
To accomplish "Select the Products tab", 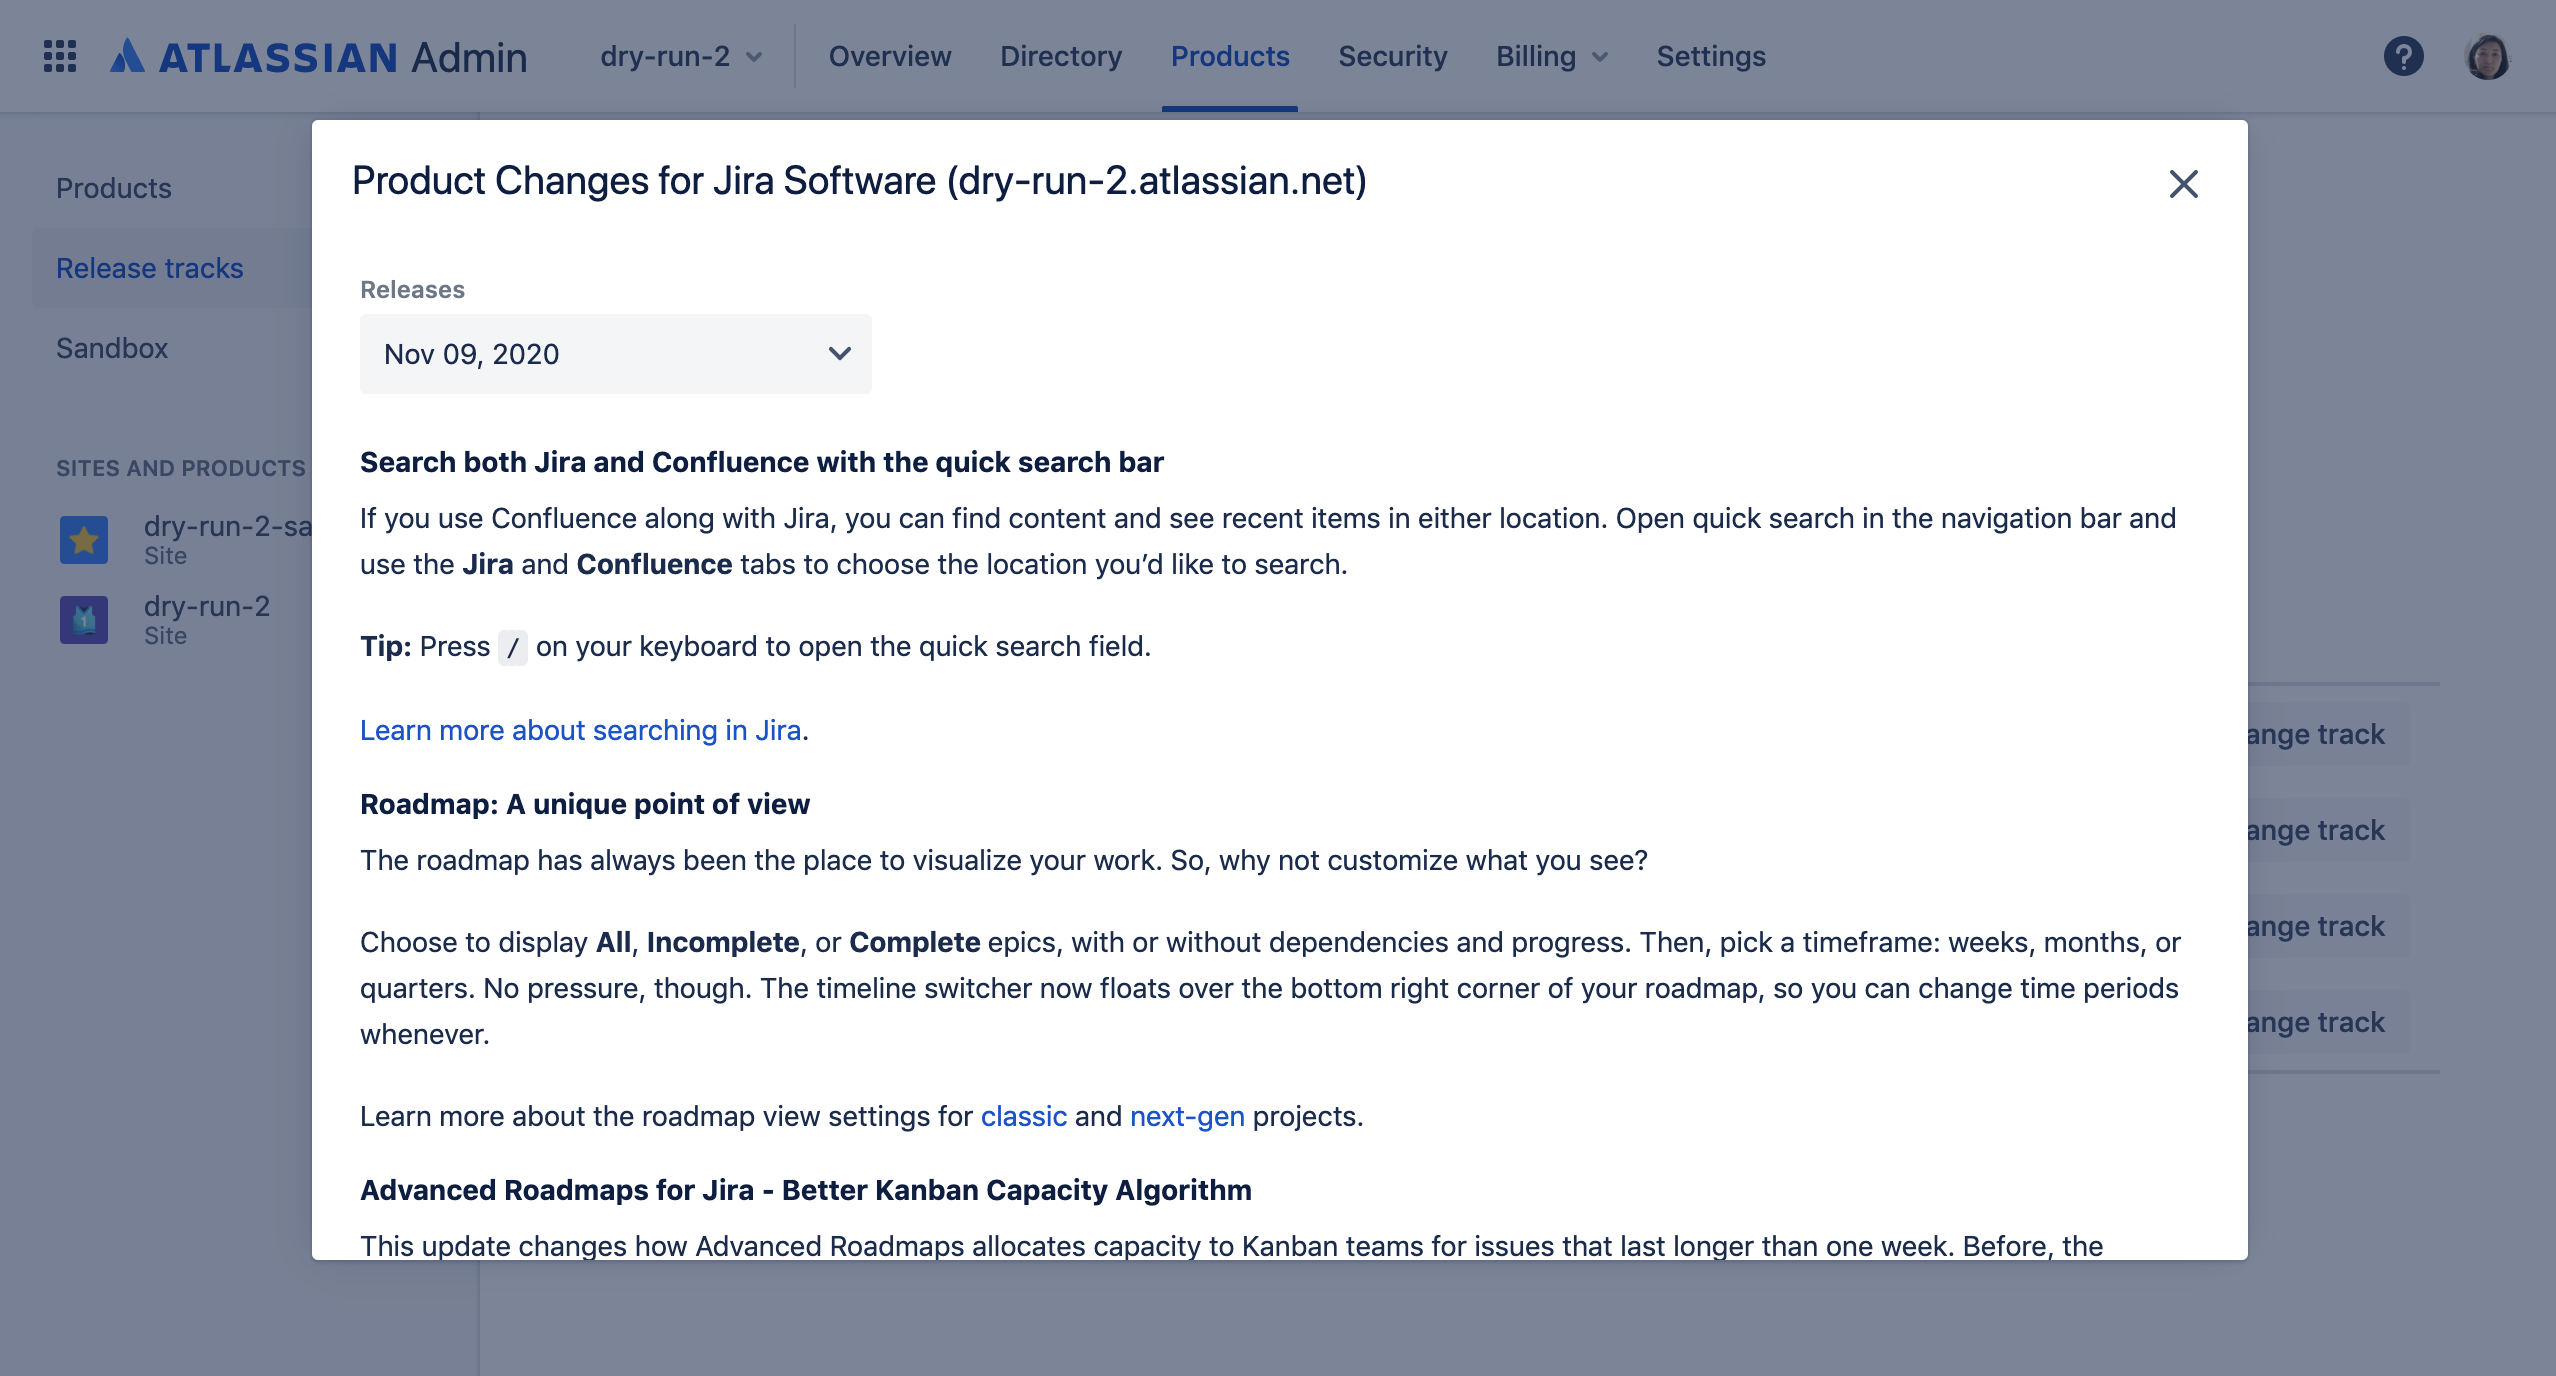I will pyautogui.click(x=1230, y=56).
